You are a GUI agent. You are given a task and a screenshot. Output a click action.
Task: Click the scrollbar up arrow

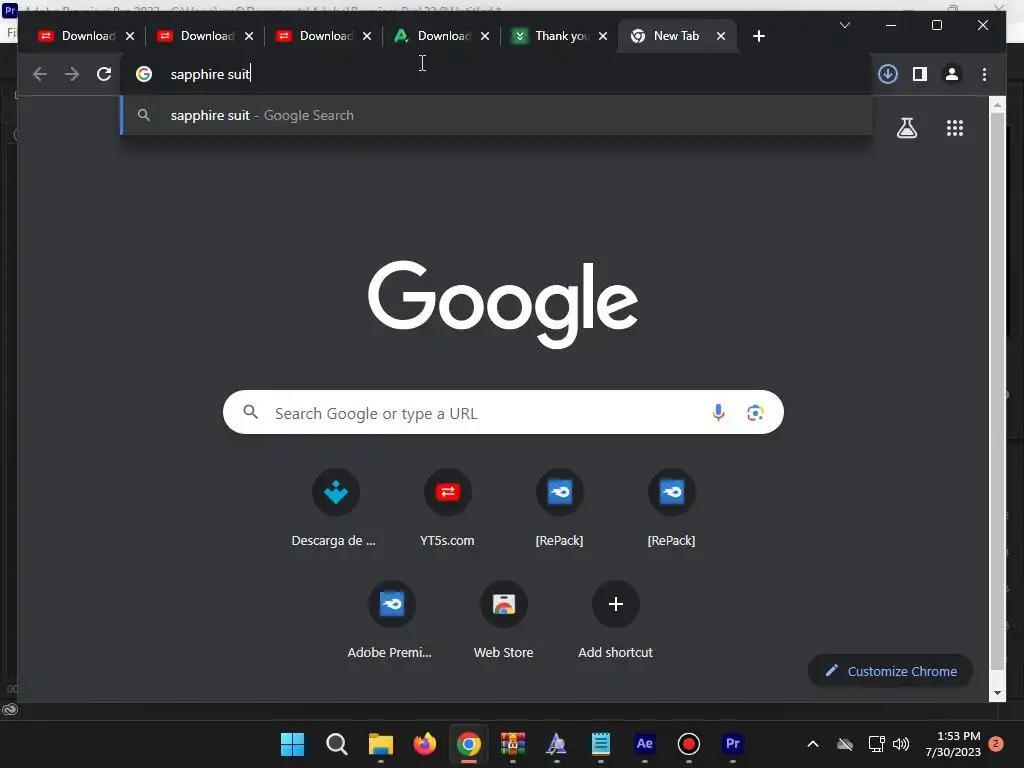click(x=997, y=104)
